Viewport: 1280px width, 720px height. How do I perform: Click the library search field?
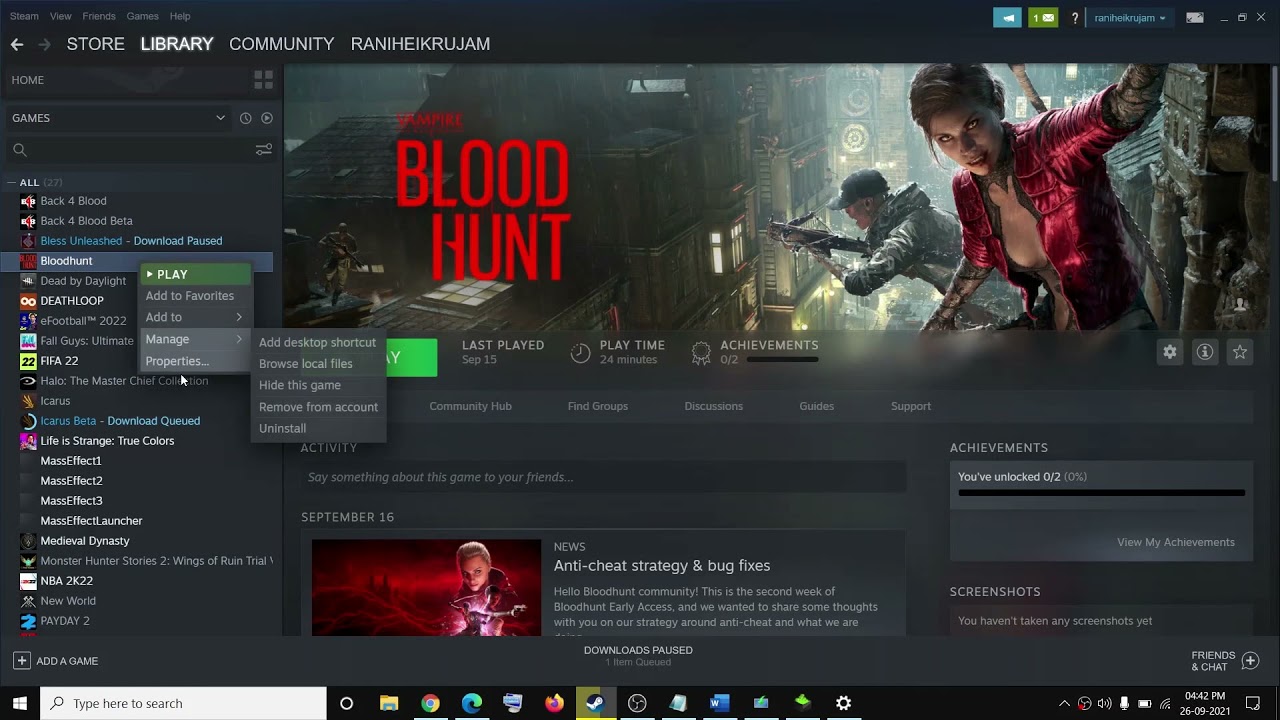click(140, 150)
